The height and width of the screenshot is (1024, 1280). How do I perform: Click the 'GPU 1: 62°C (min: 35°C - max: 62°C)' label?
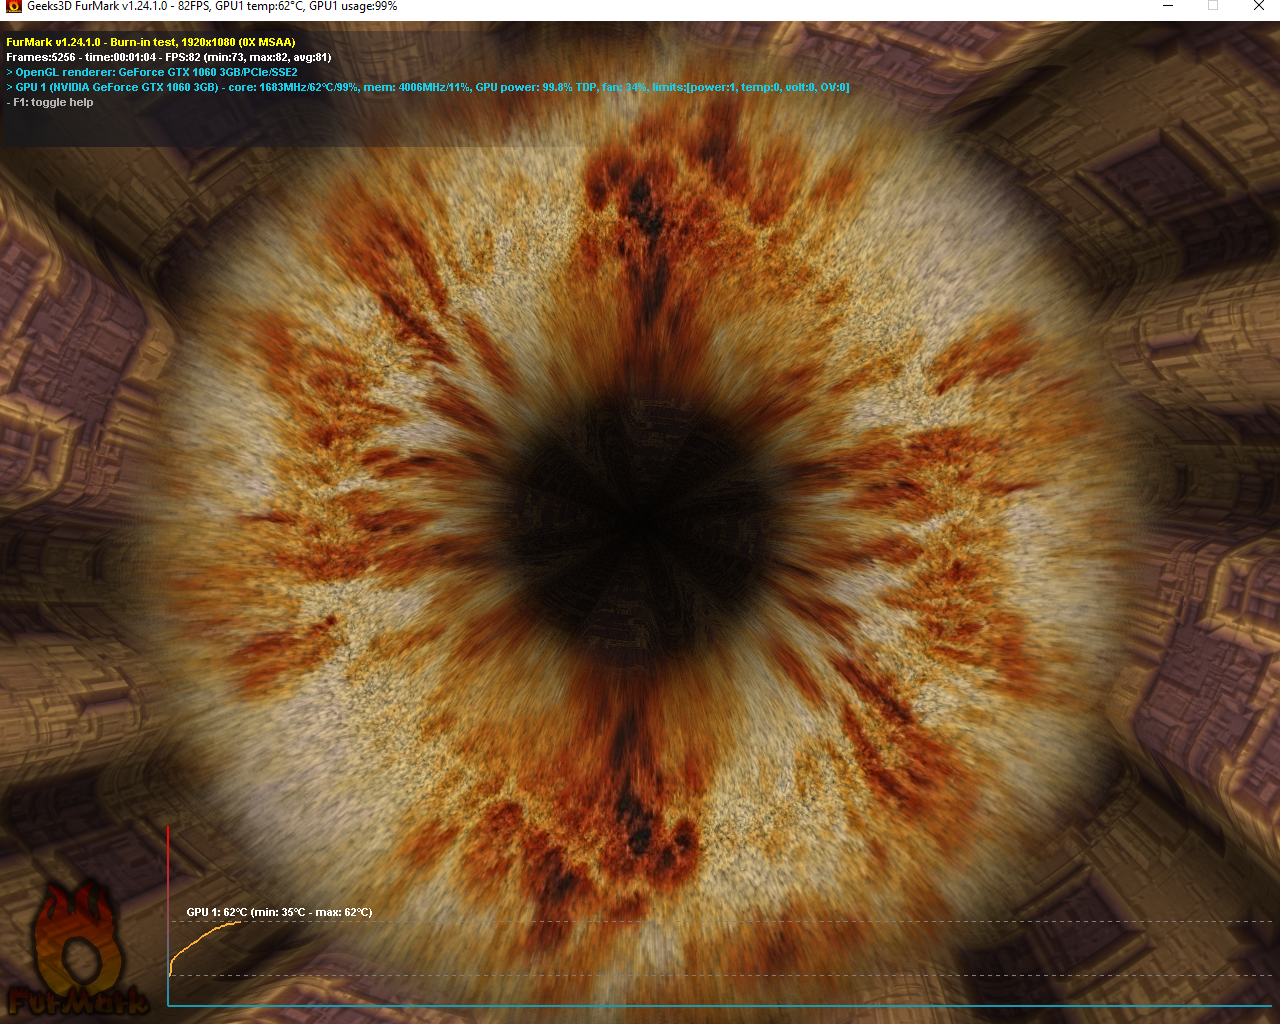pos(279,912)
